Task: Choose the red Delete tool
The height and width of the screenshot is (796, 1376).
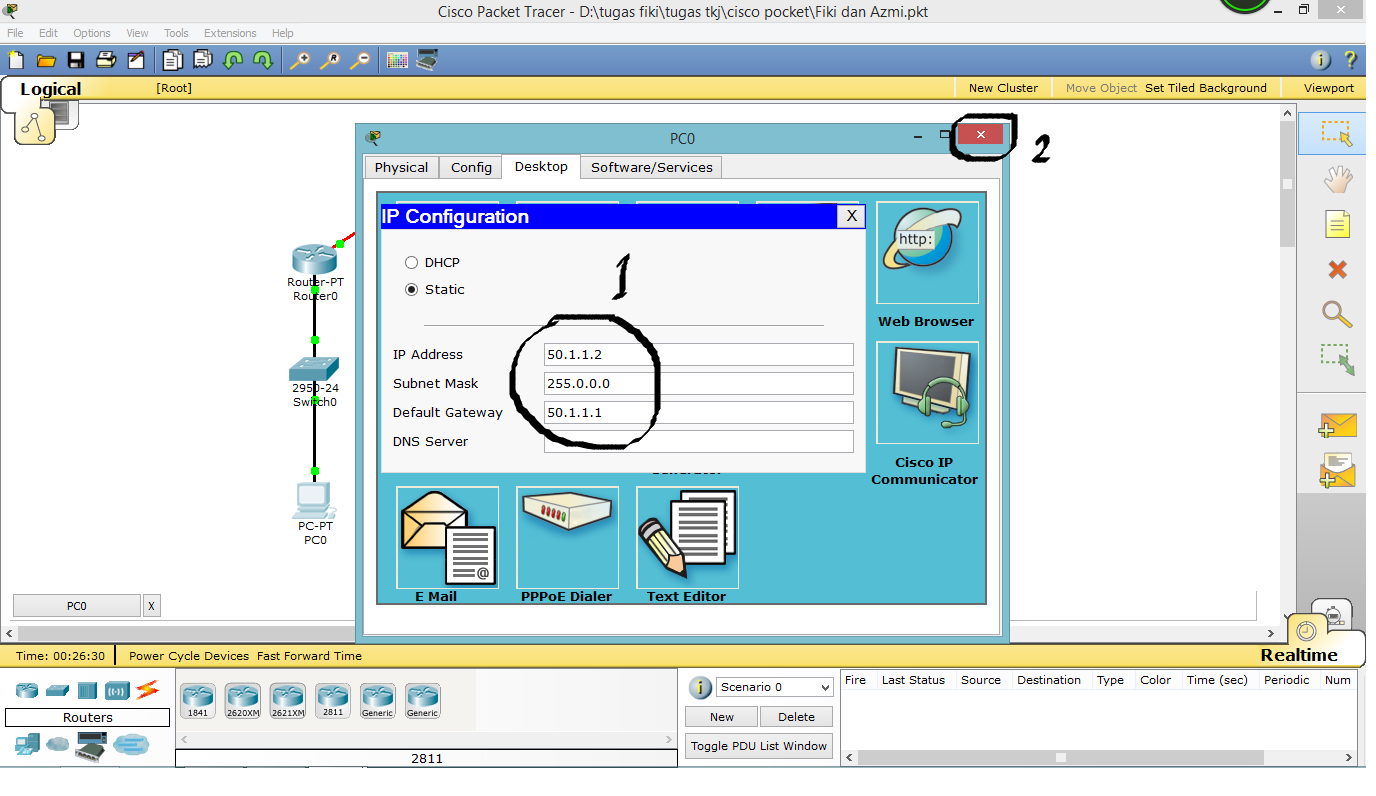Action: [x=1337, y=269]
